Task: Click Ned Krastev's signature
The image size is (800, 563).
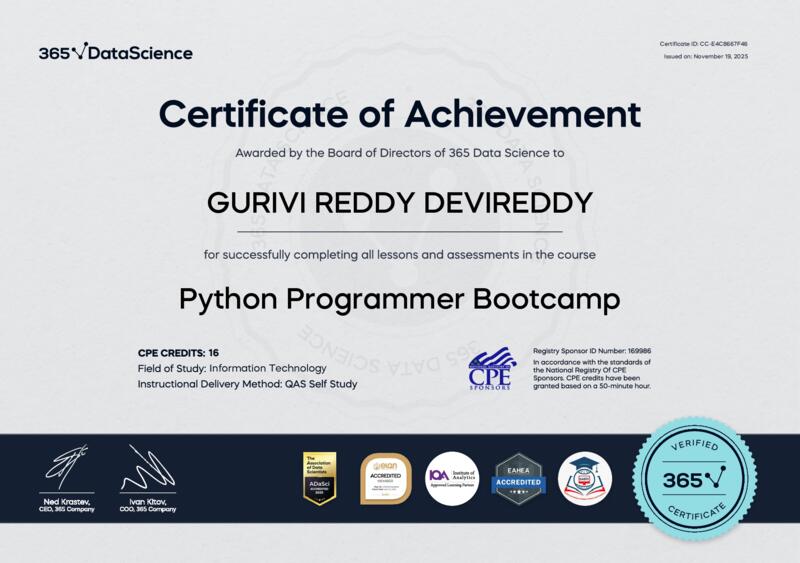Action: click(x=68, y=469)
